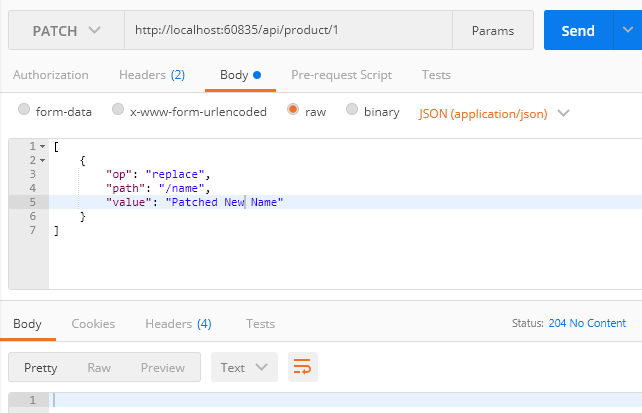The height and width of the screenshot is (413, 642).
Task: Switch to the response Cookies tab
Action: click(x=93, y=324)
